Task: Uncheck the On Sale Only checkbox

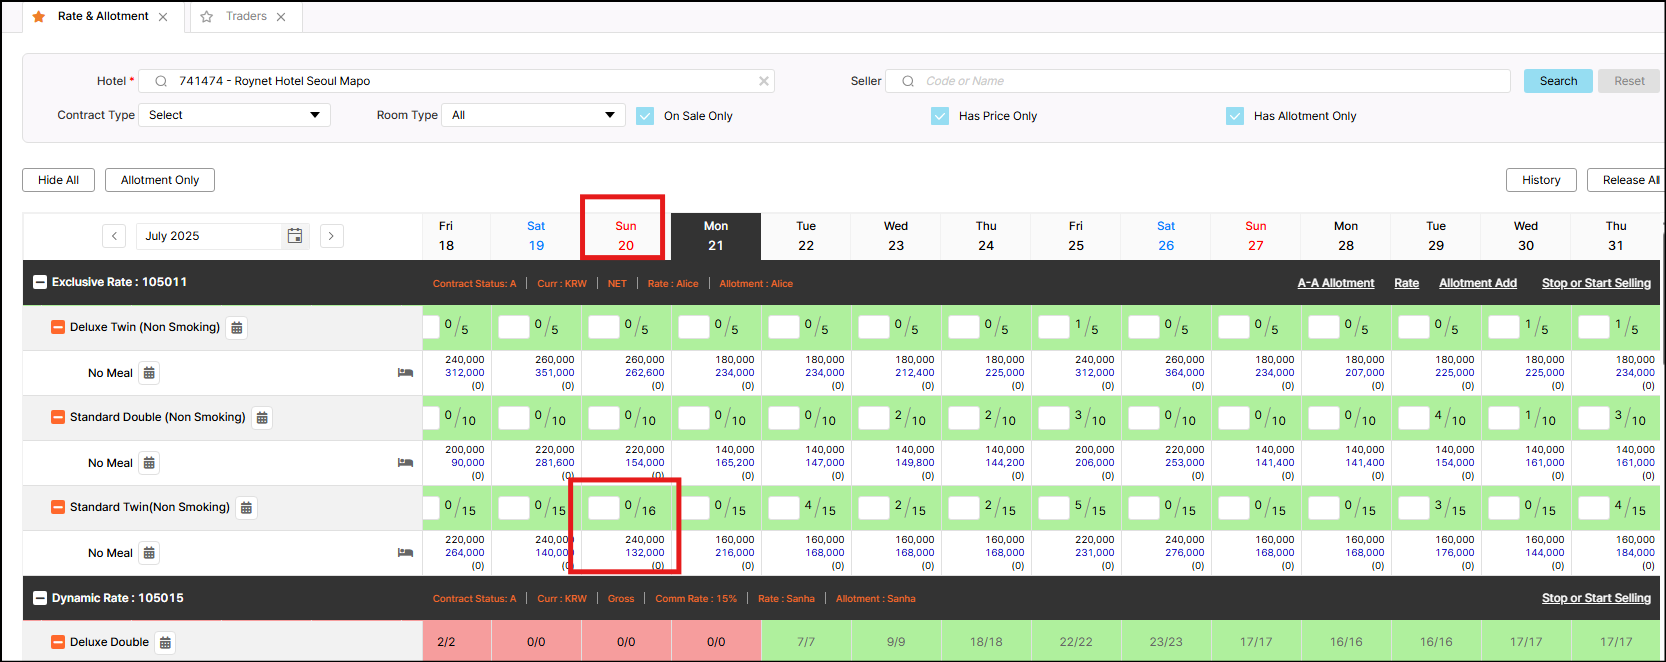Action: [645, 116]
